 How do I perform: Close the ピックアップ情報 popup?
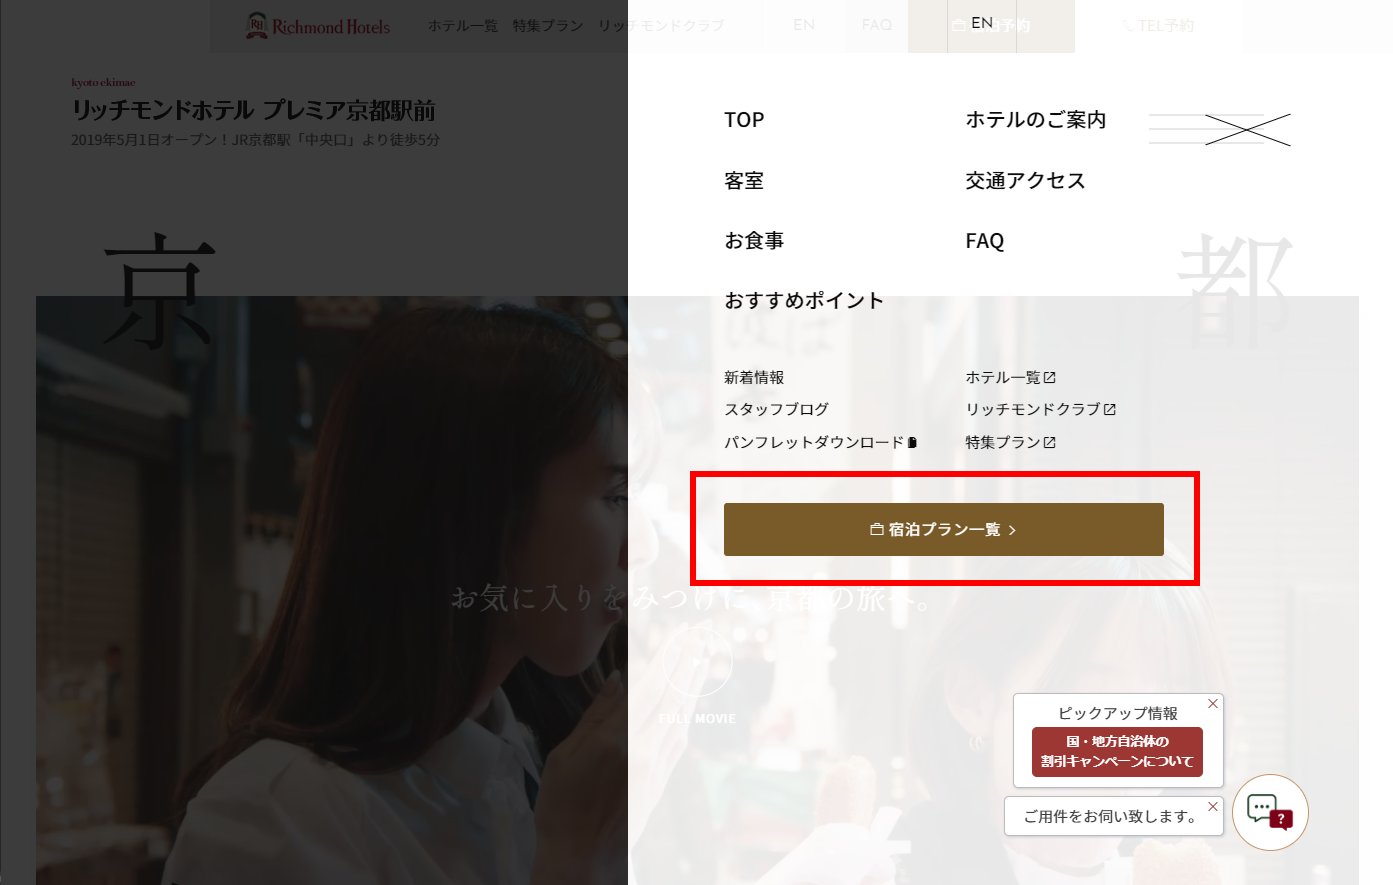[x=1213, y=704]
